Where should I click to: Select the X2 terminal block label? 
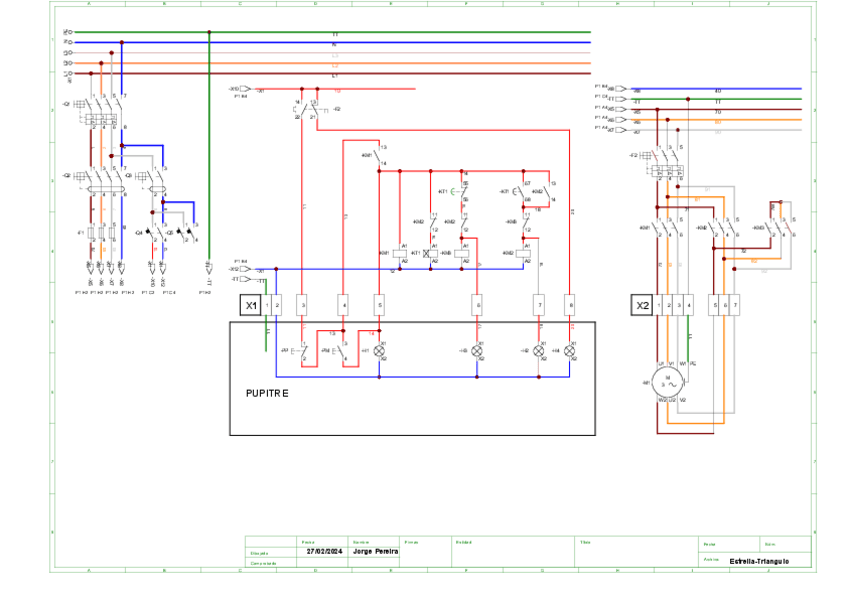[x=641, y=304]
